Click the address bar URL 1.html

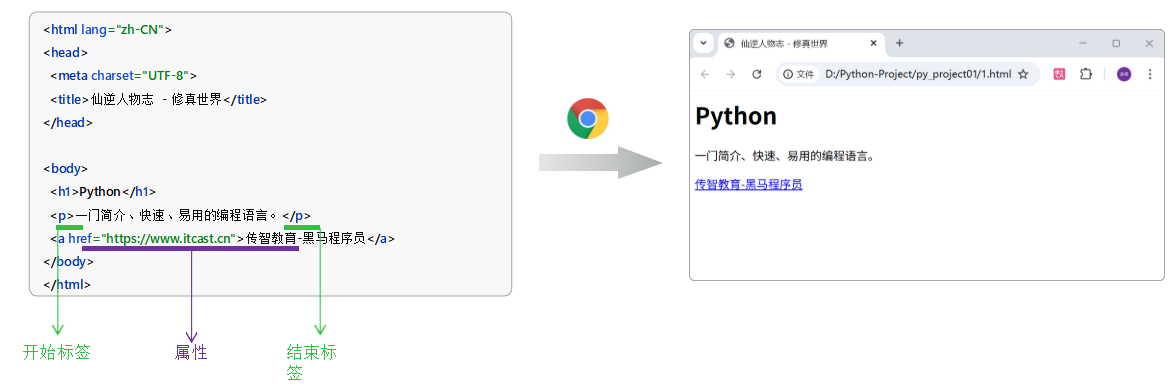(918, 74)
